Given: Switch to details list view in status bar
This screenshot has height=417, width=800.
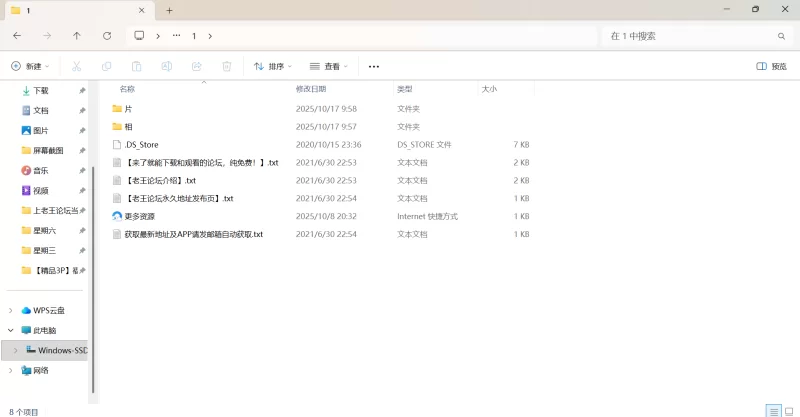Looking at the screenshot, I should [x=772, y=410].
